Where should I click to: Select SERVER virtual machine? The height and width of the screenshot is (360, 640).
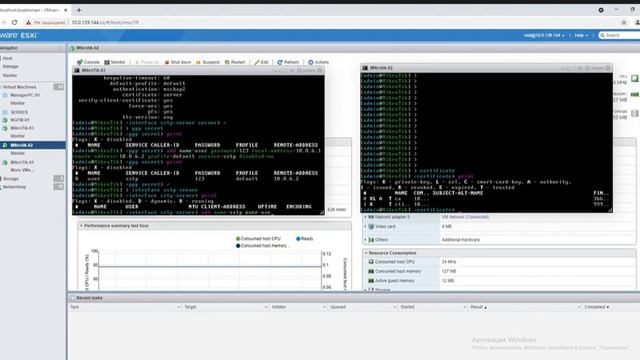[19, 112]
